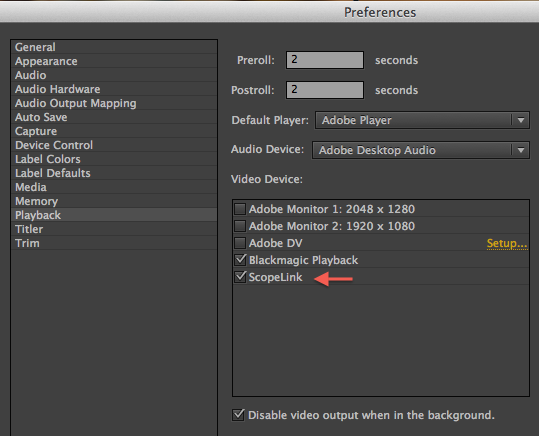Uncheck Blackmagic Playback device

pos(240,260)
